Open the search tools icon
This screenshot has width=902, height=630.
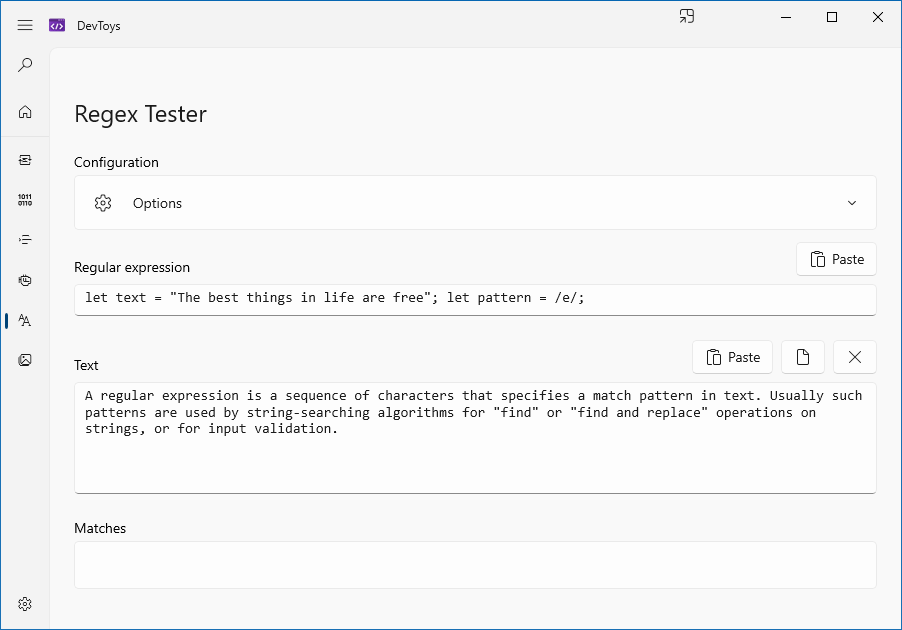point(25,65)
